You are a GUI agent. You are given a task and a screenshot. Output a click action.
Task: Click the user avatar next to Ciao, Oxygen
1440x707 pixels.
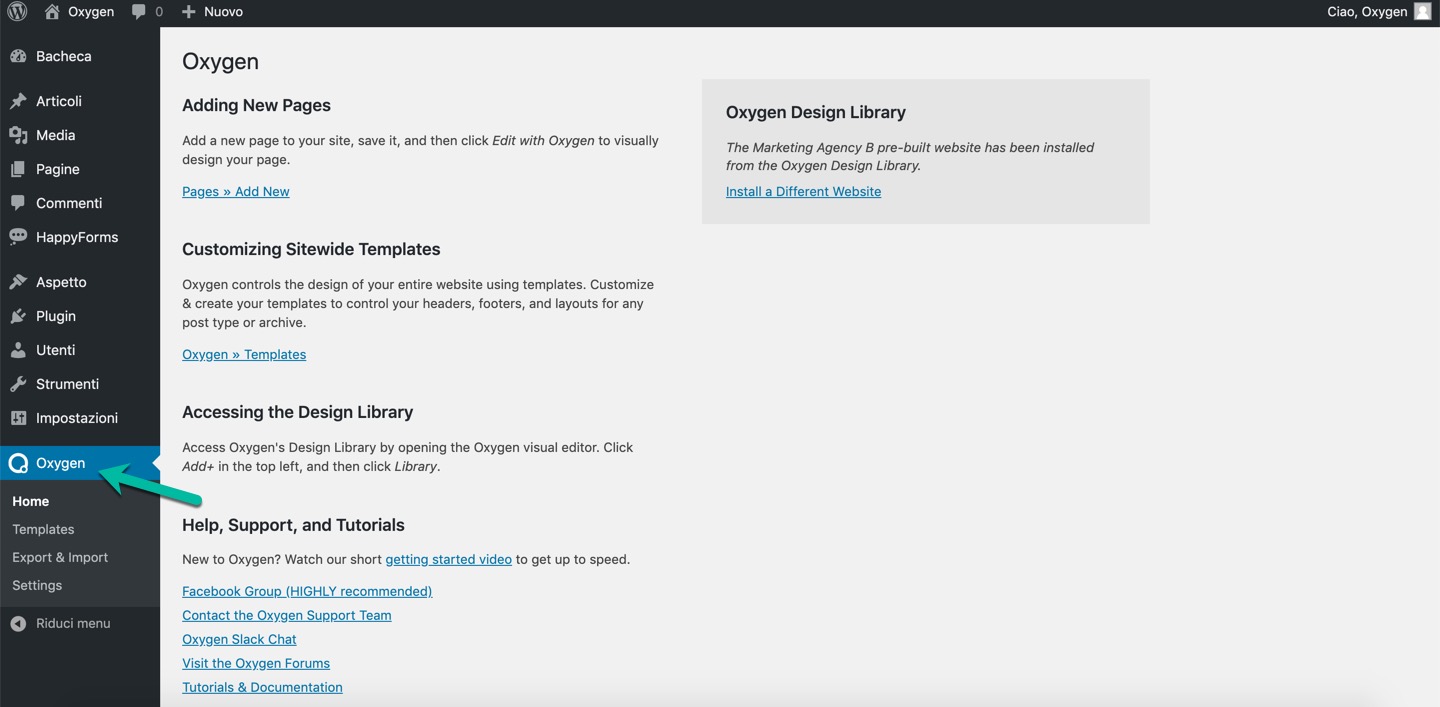click(1423, 12)
